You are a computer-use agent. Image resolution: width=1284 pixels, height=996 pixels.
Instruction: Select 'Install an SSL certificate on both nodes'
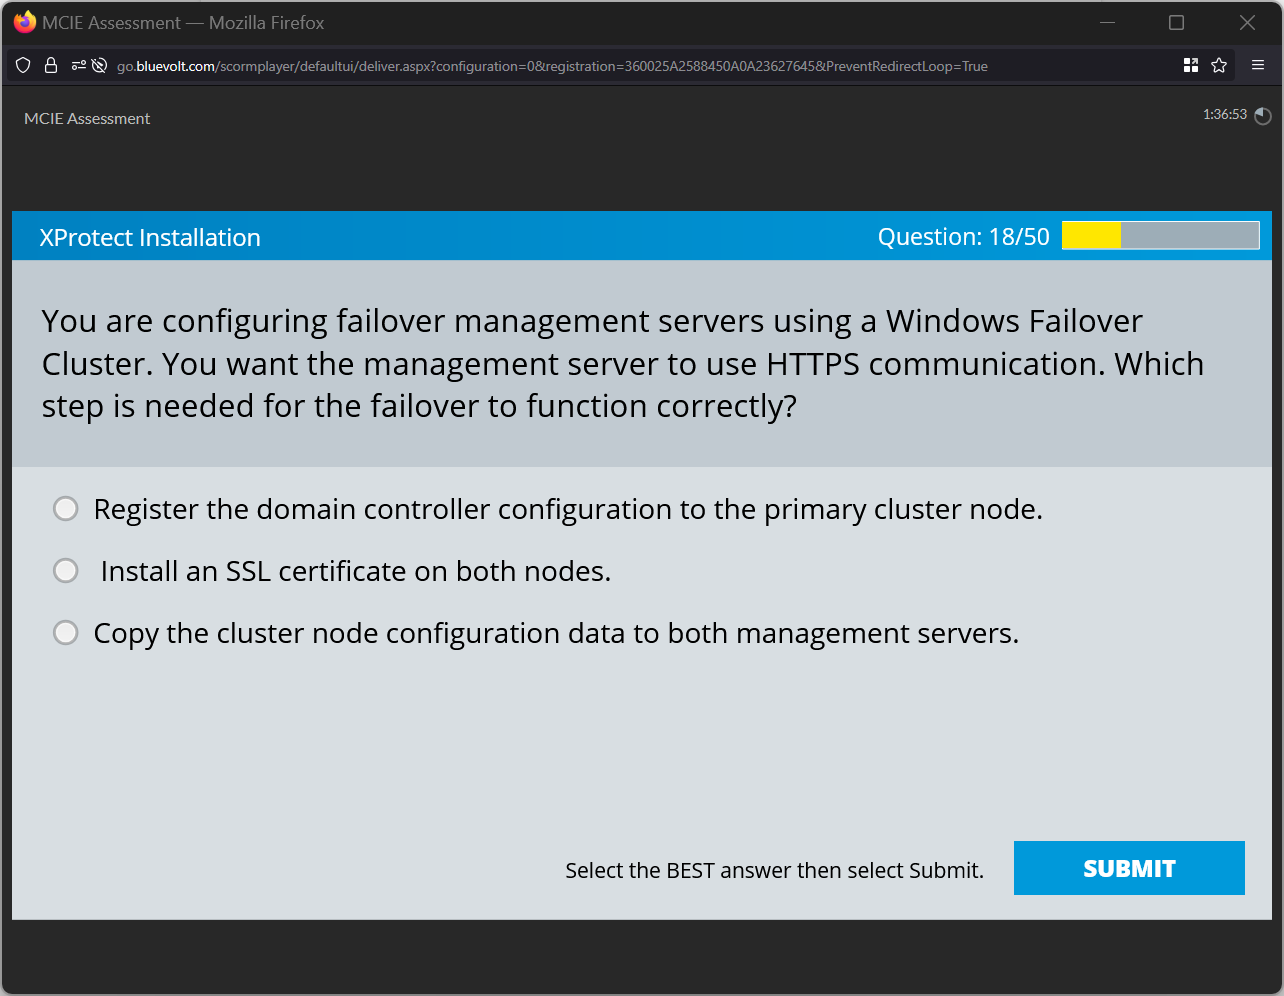65,570
